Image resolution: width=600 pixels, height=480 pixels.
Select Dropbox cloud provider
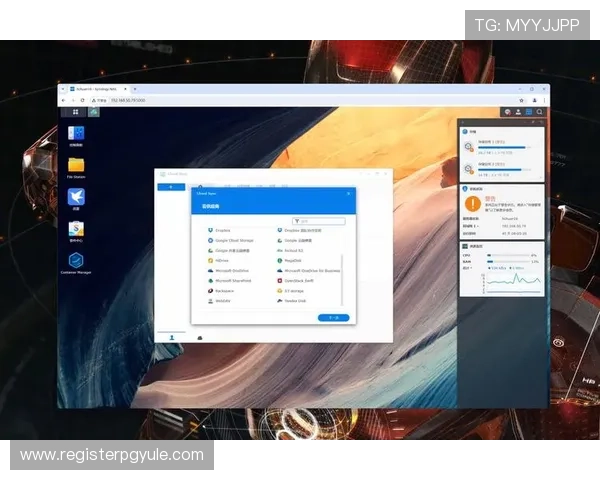pyautogui.click(x=219, y=230)
